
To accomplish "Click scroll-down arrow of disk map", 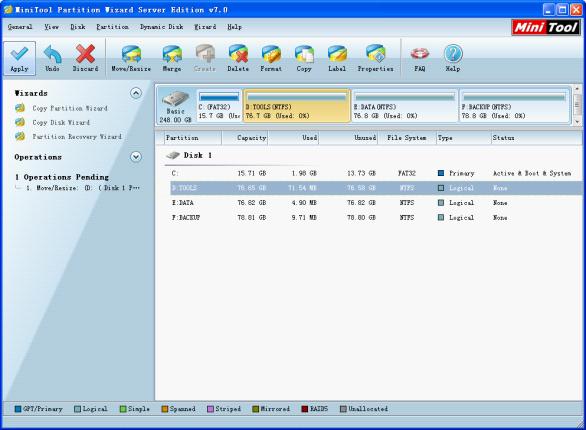I will click(577, 121).
